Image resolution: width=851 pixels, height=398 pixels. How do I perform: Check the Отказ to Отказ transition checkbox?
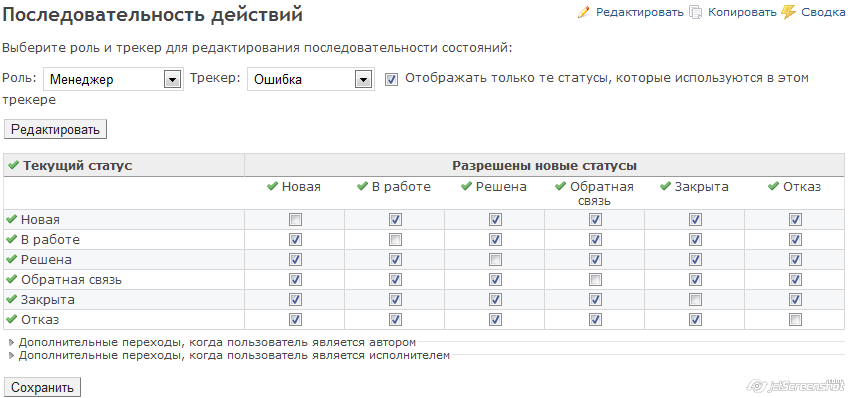point(795,320)
